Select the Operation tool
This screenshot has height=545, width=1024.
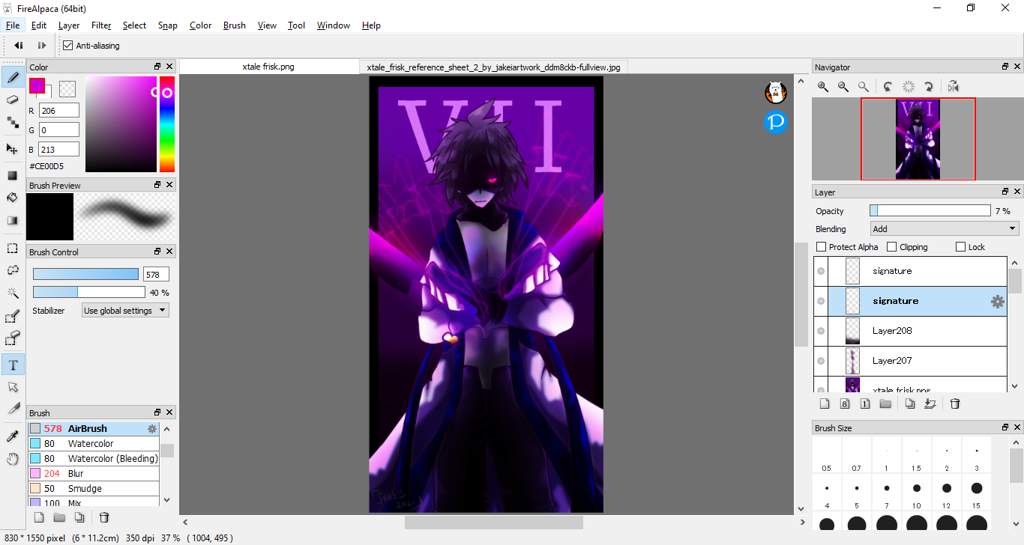tap(12, 387)
